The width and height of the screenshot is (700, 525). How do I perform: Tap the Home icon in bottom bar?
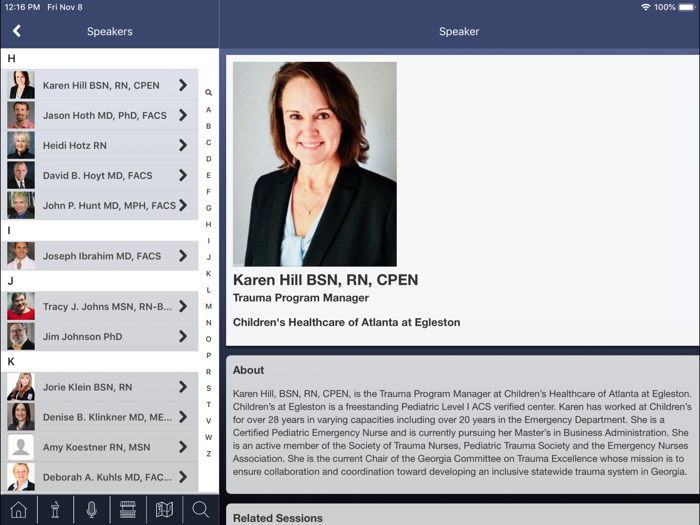click(18, 510)
